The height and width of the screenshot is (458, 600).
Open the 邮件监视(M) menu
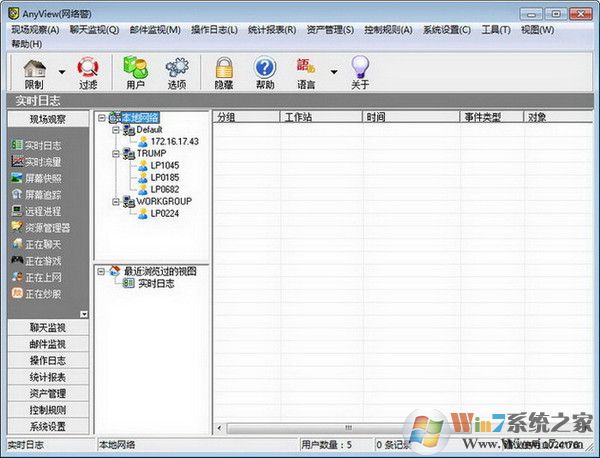tap(155, 30)
